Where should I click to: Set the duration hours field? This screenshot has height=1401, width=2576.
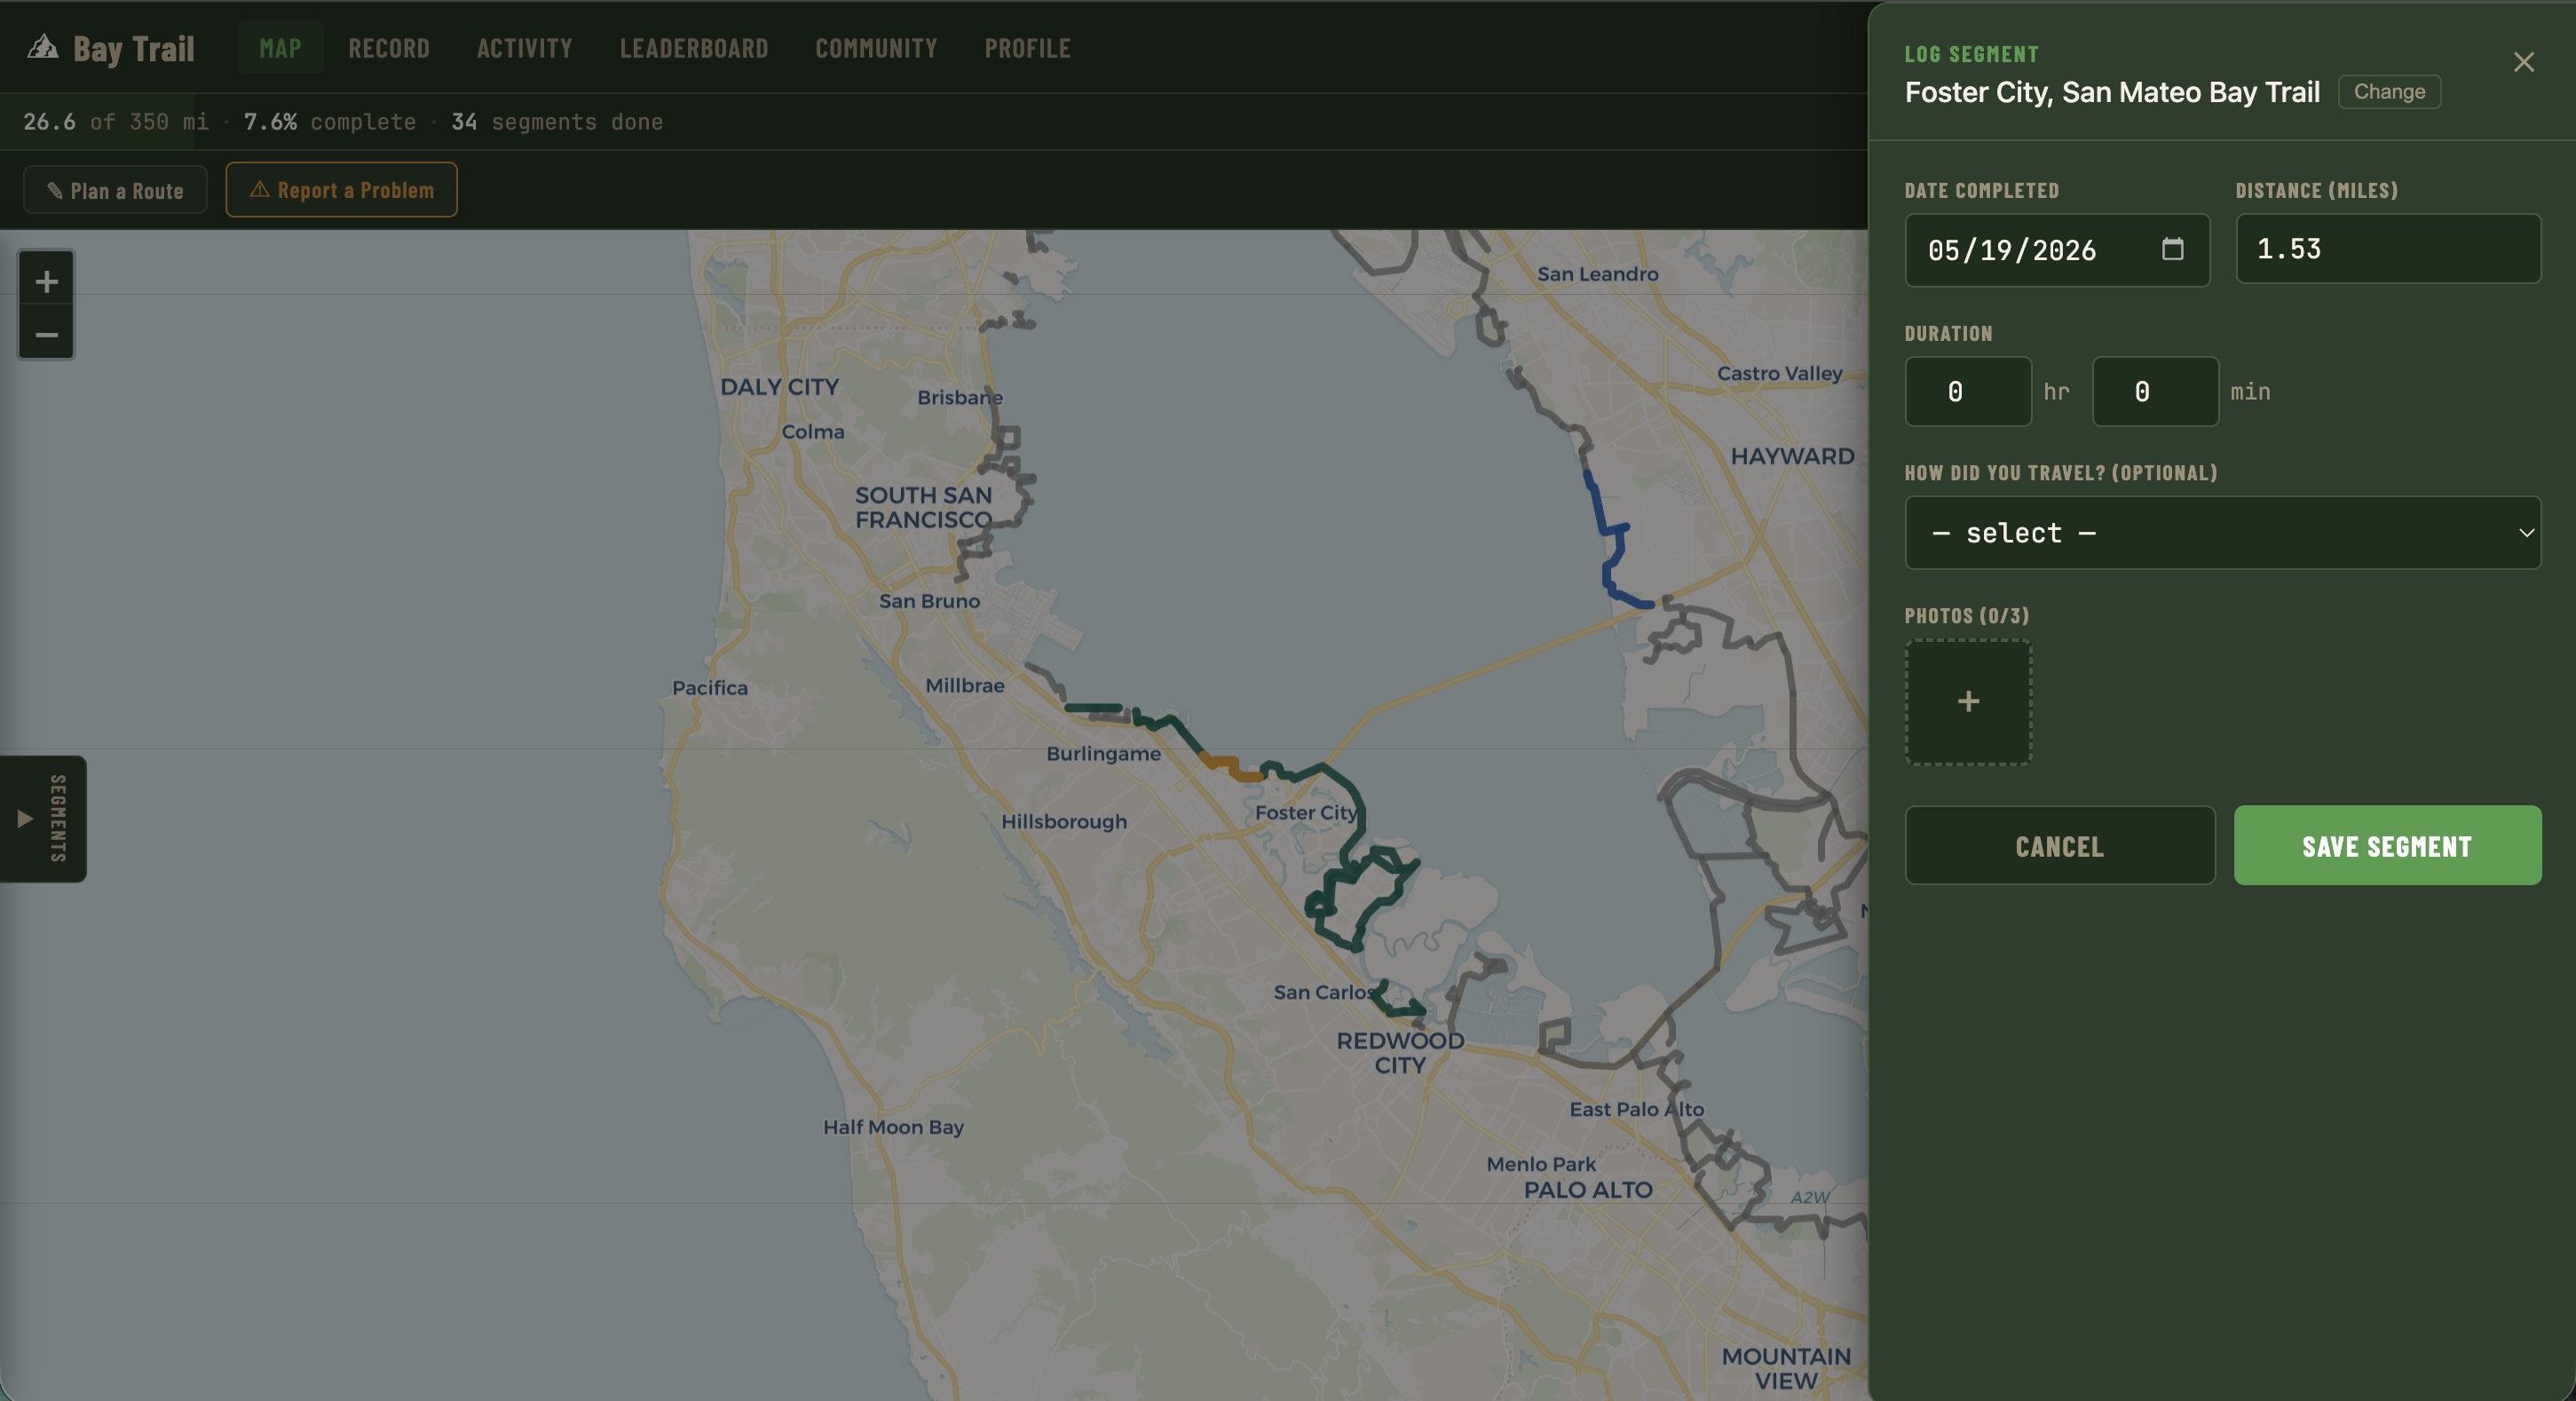pyautogui.click(x=1968, y=392)
